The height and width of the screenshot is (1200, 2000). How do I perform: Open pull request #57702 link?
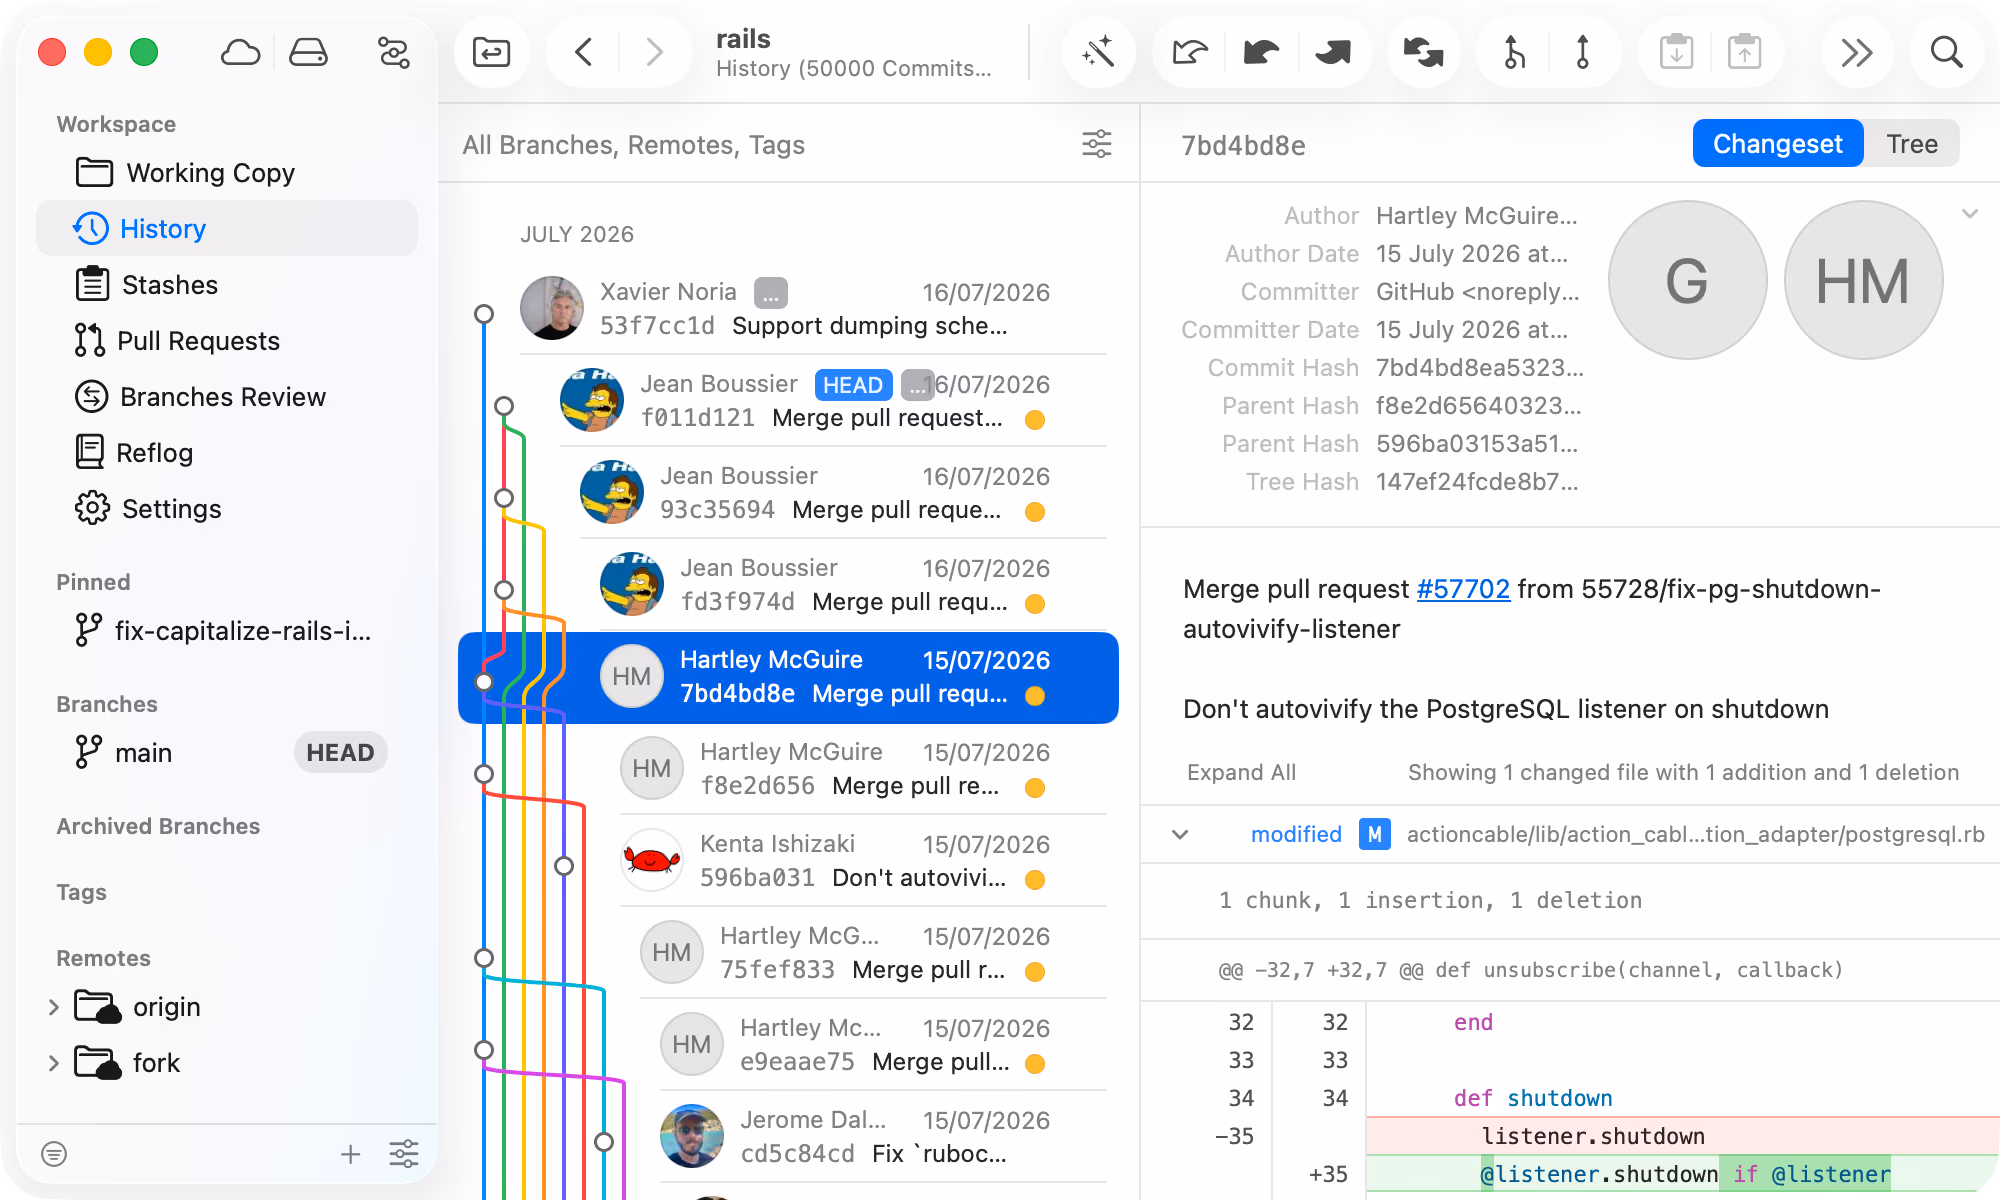[x=1462, y=589]
